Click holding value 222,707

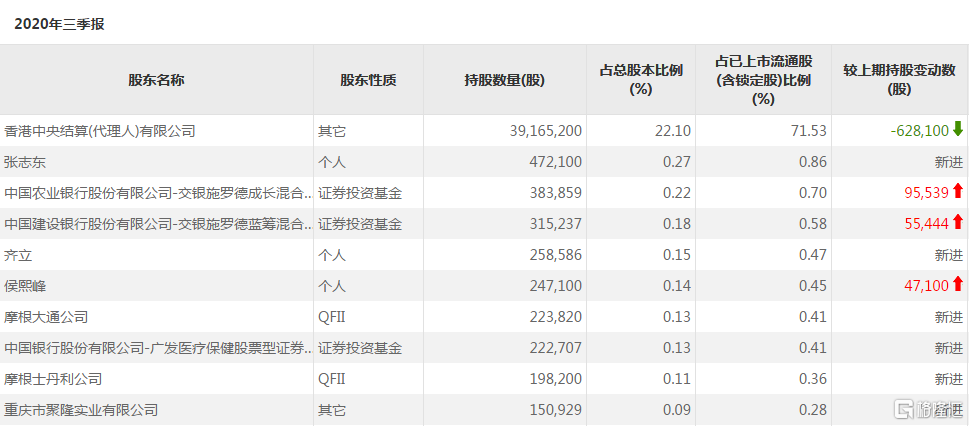[556, 347]
